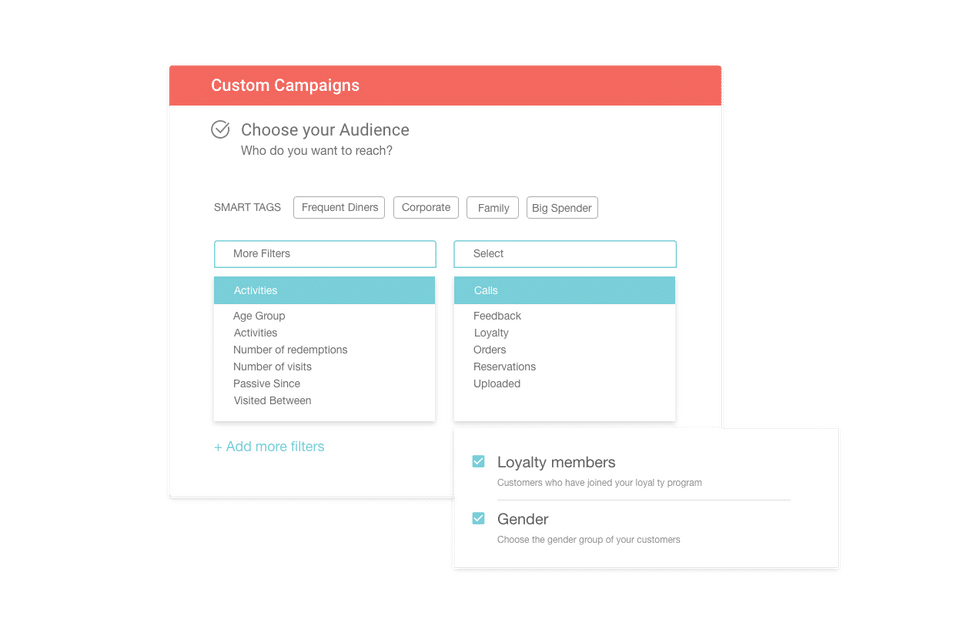Choose Number of visits filter

272,367
